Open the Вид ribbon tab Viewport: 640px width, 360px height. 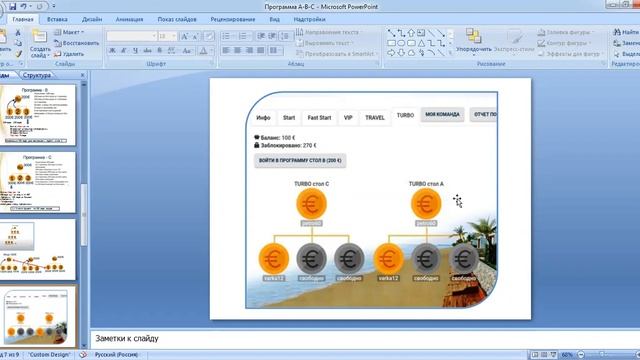click(x=274, y=19)
